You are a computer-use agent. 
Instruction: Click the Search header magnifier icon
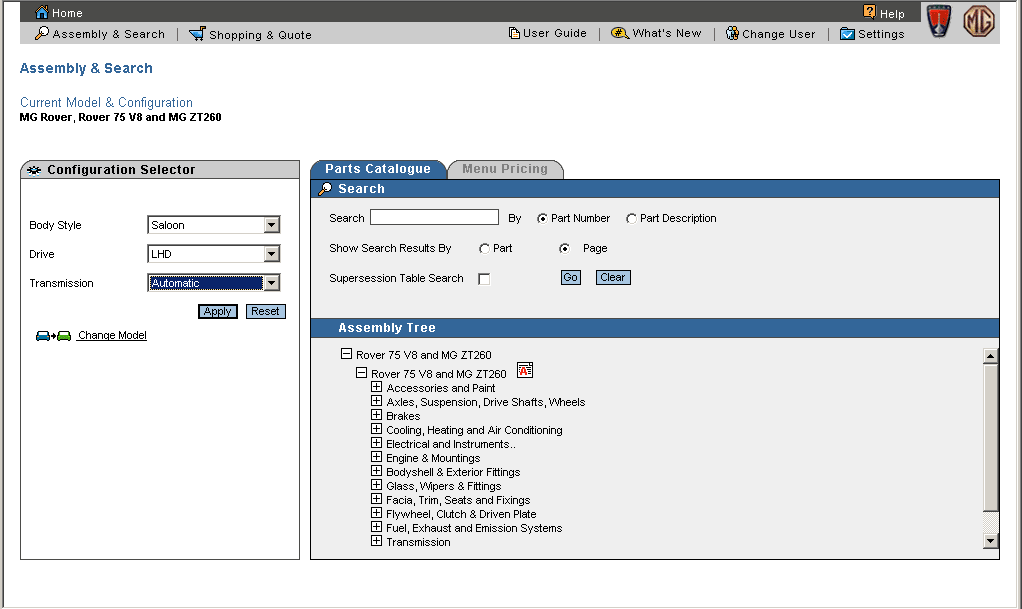(x=325, y=188)
